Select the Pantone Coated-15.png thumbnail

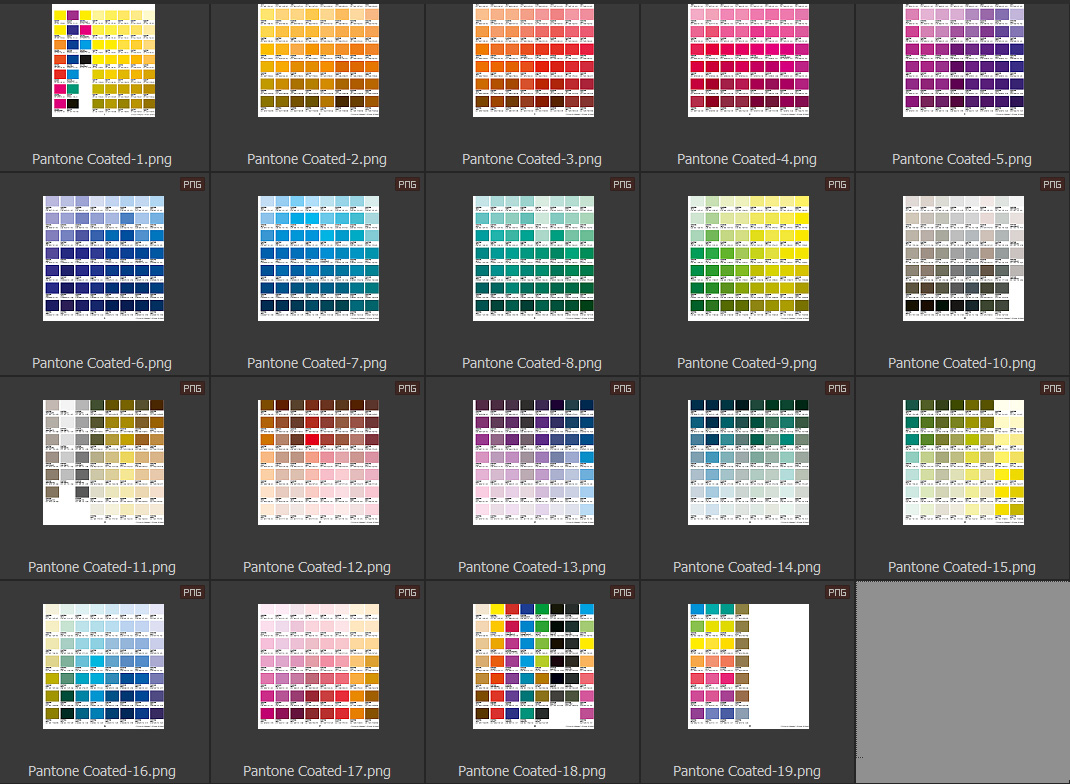[x=964, y=463]
